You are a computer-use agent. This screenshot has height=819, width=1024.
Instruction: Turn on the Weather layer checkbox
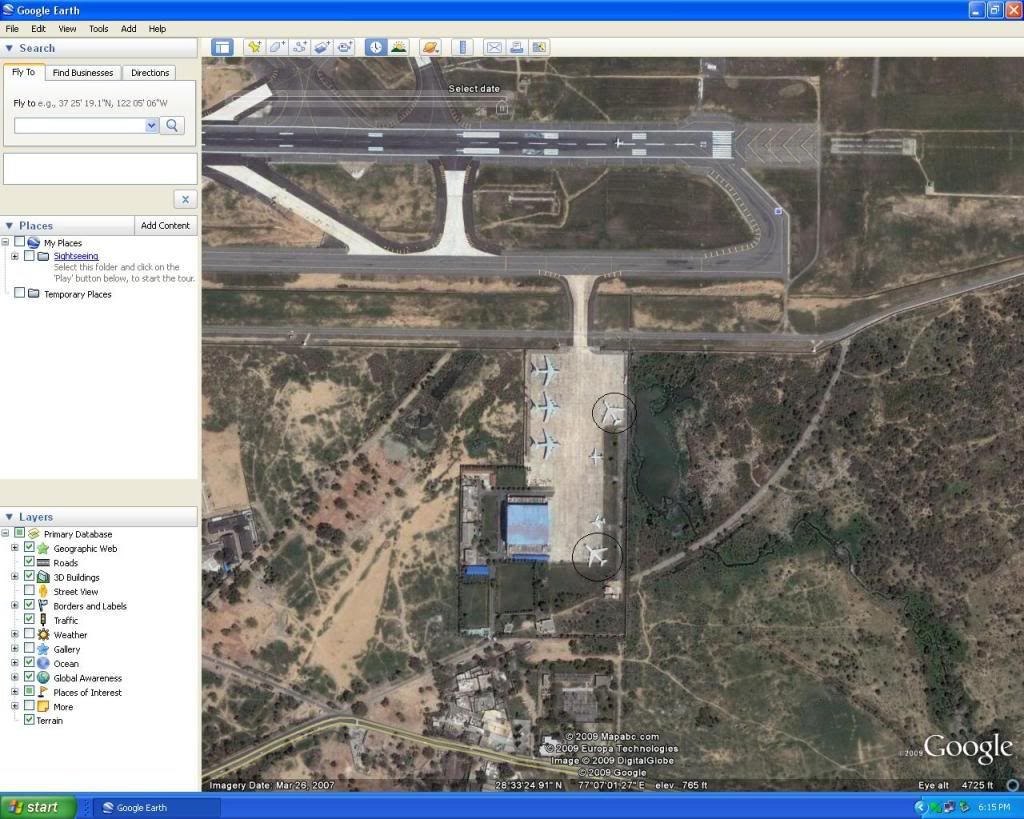[29, 634]
